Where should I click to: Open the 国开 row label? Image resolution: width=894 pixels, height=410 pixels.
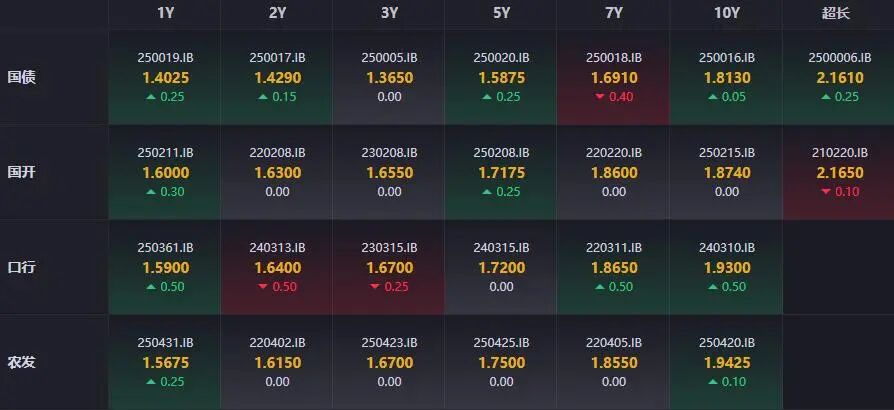click(22, 172)
